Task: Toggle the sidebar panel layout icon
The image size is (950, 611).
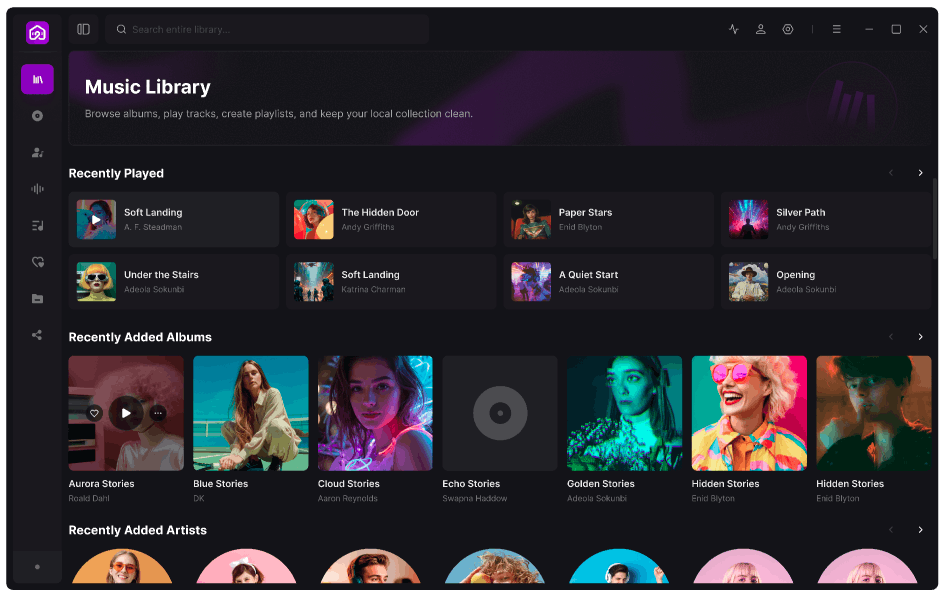Action: pos(84,29)
